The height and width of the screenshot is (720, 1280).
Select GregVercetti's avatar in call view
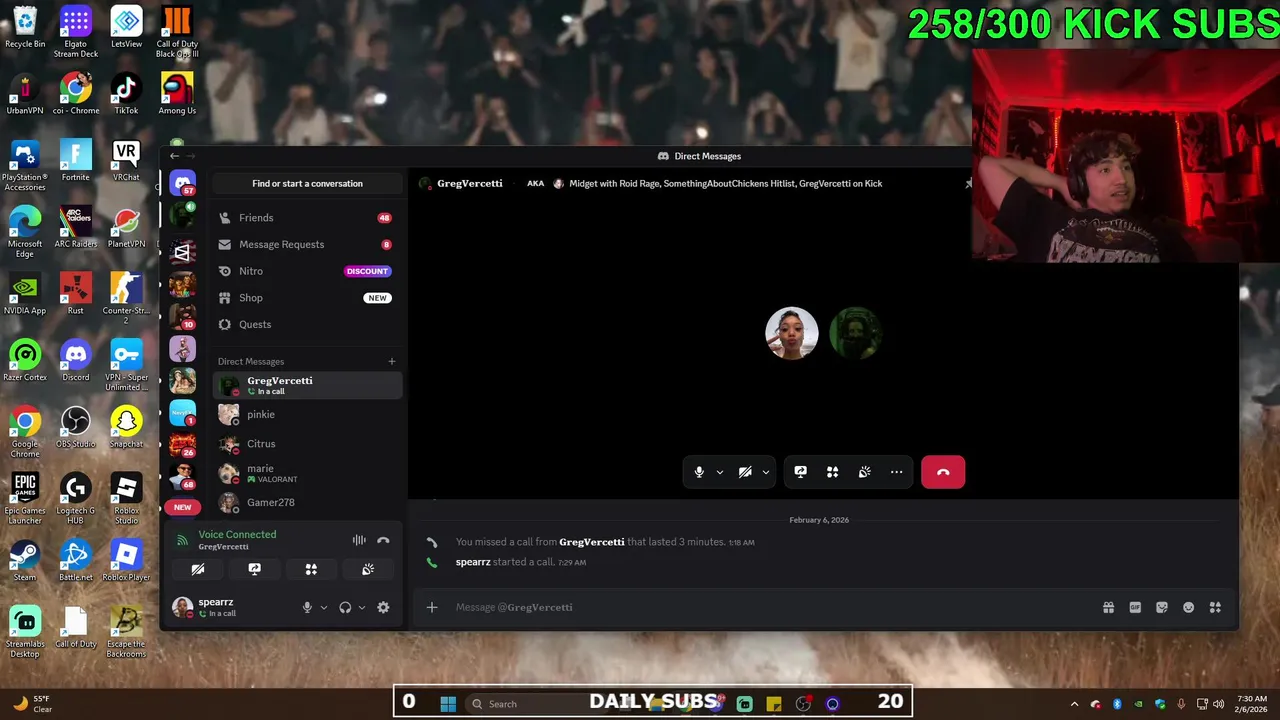point(855,333)
